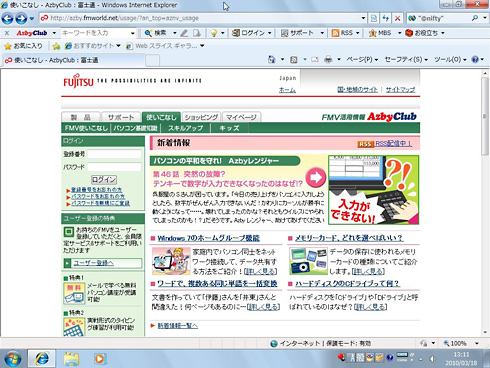
Task: Click the パスワード input field
Action: pos(114,167)
